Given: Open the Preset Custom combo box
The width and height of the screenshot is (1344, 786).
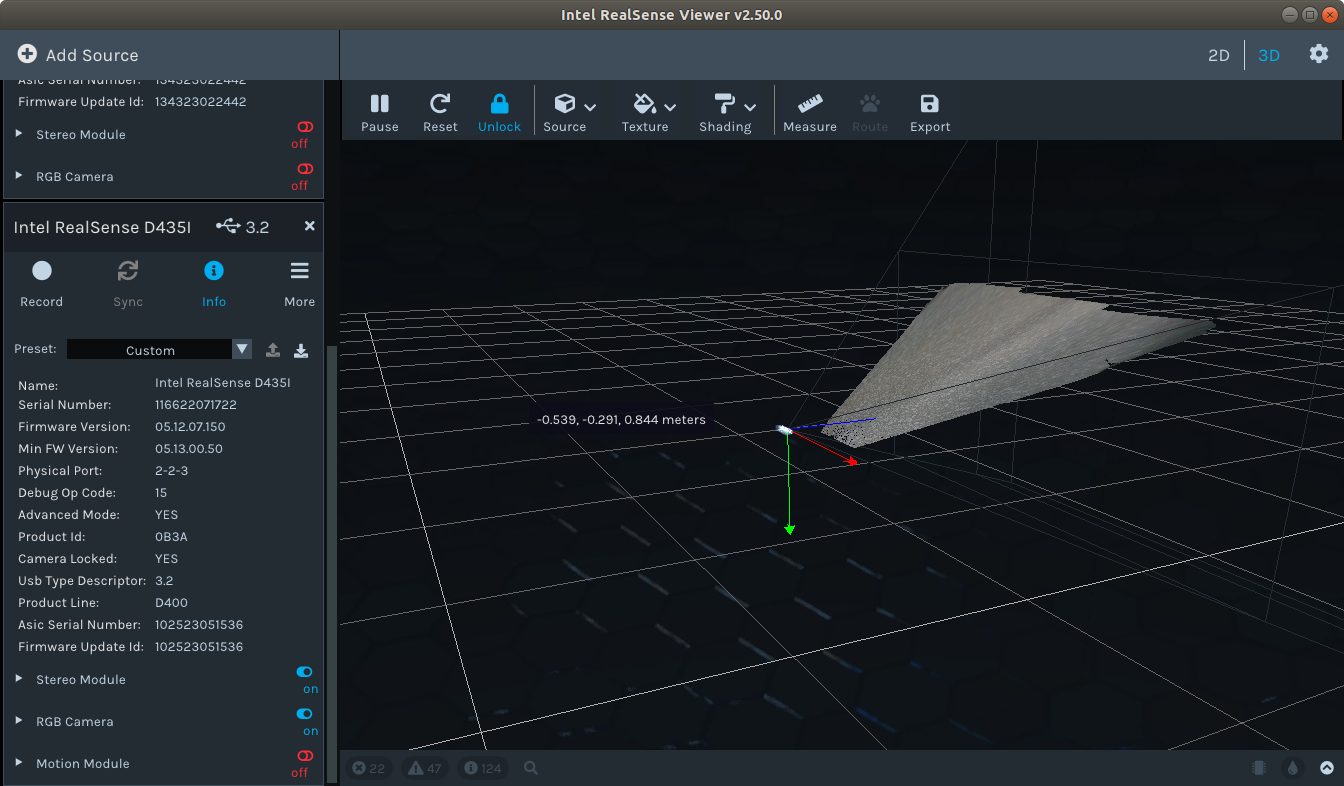Looking at the screenshot, I should pyautogui.click(x=159, y=349).
